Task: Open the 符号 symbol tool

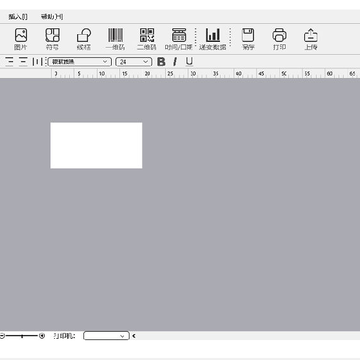Action: 52,39
